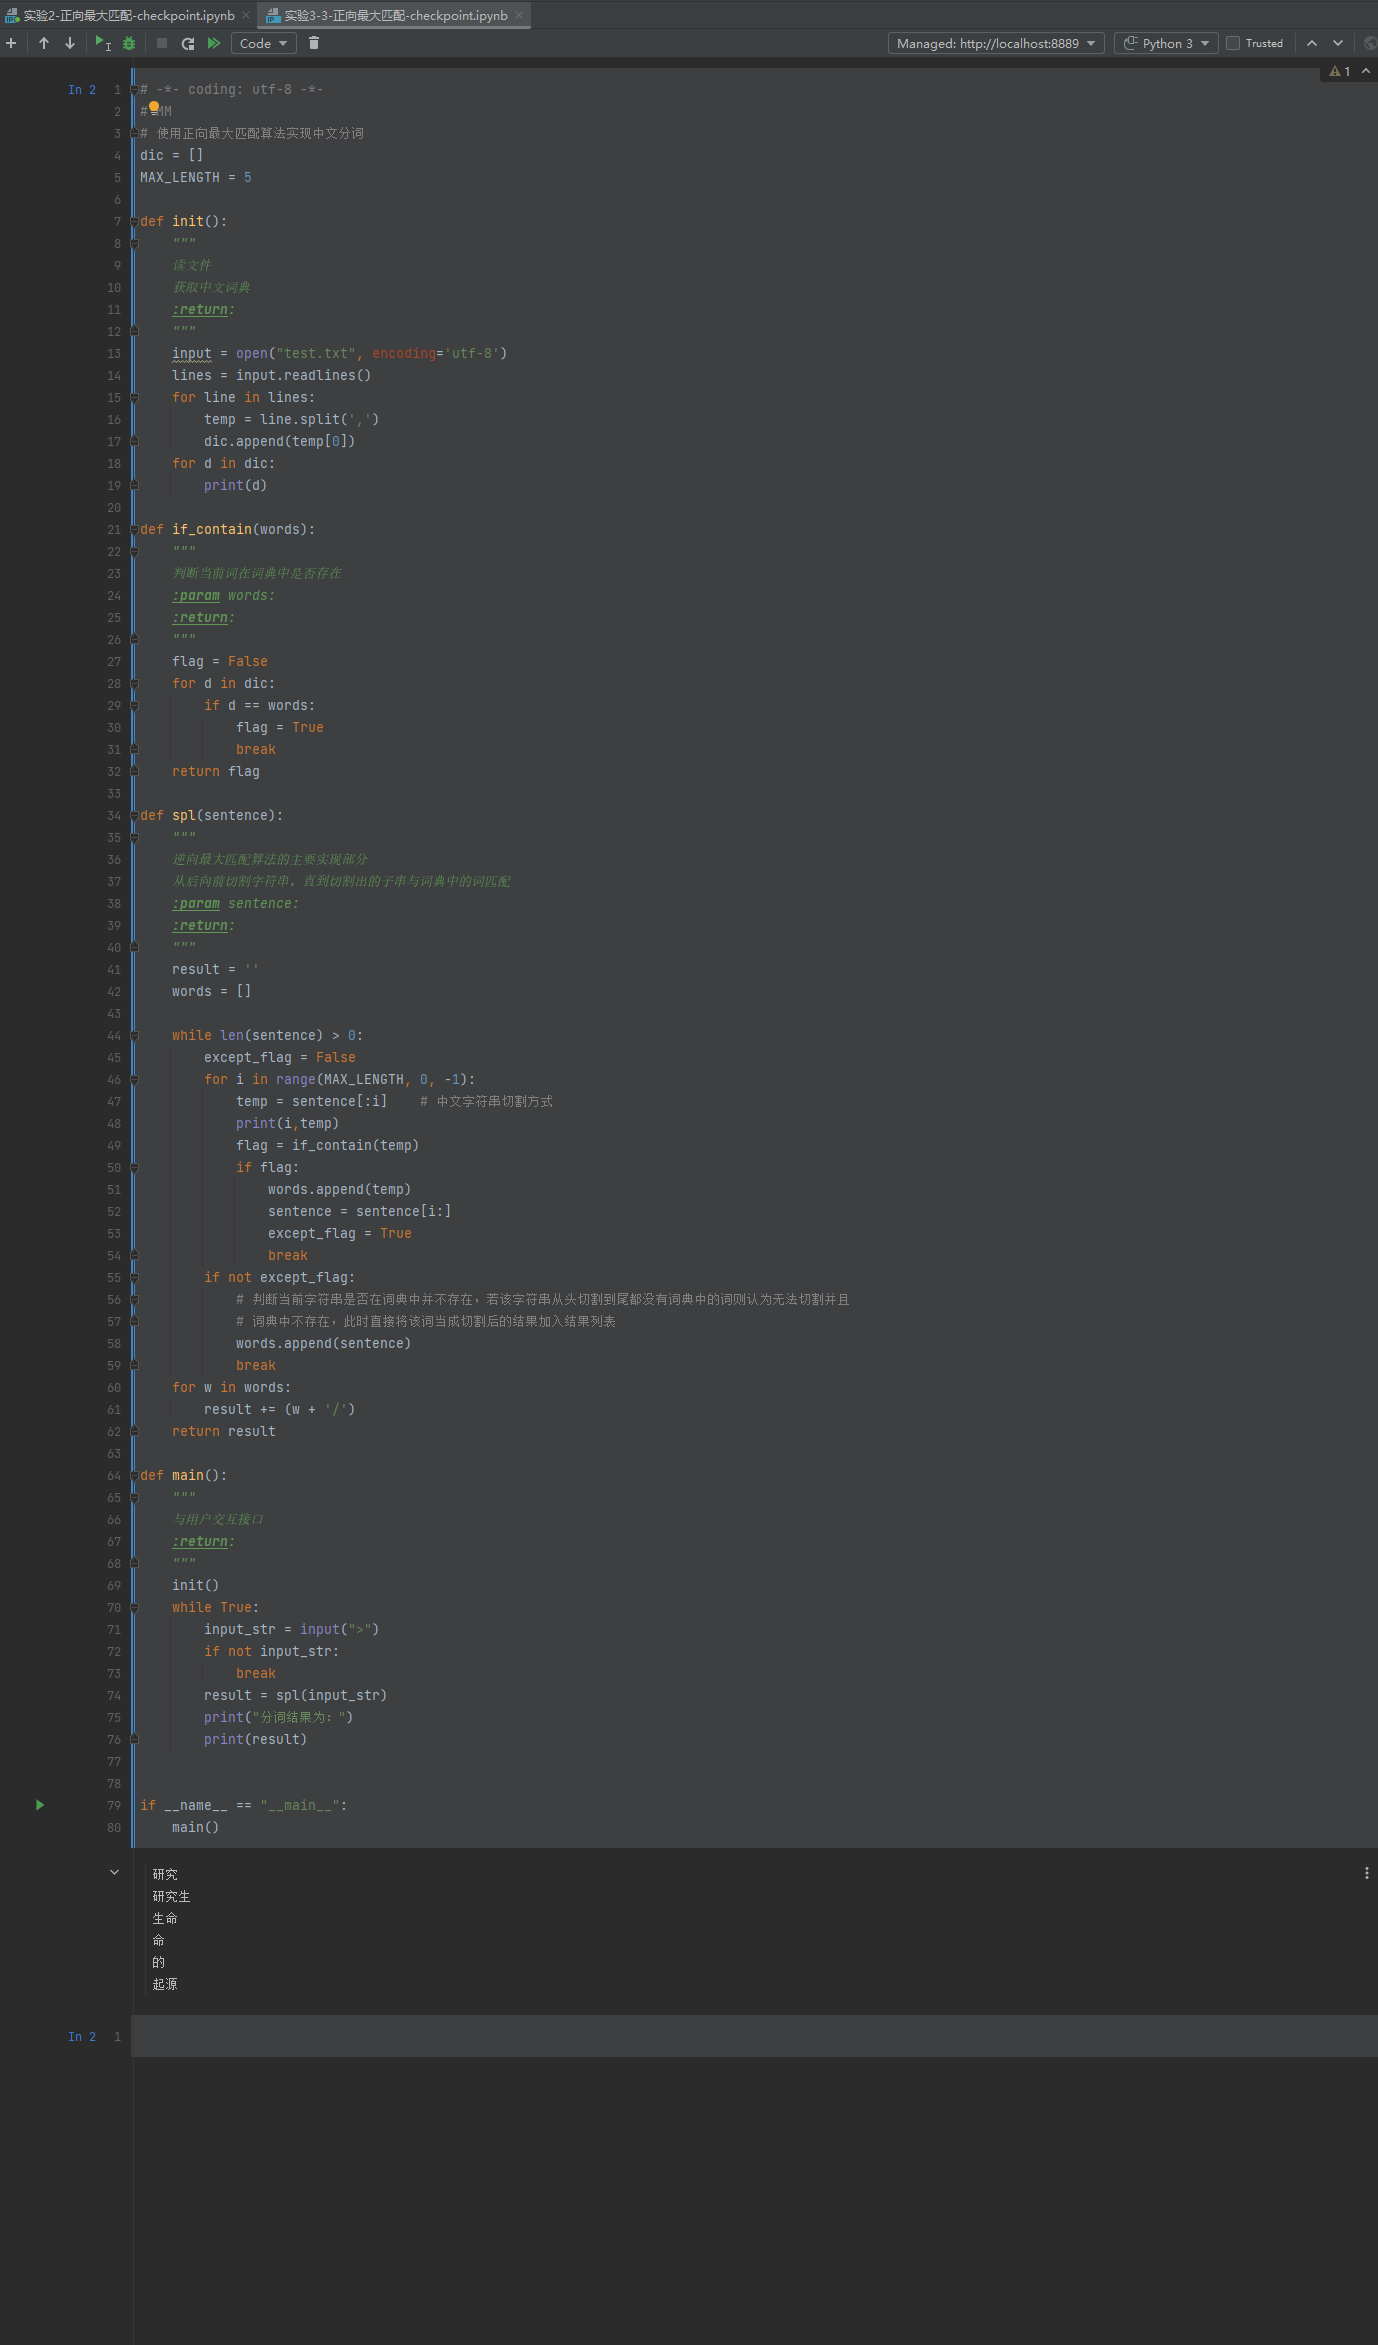Click 'result = spl(input_str)' on line 74
Viewport: 1378px width, 2345px height.
tap(296, 1696)
